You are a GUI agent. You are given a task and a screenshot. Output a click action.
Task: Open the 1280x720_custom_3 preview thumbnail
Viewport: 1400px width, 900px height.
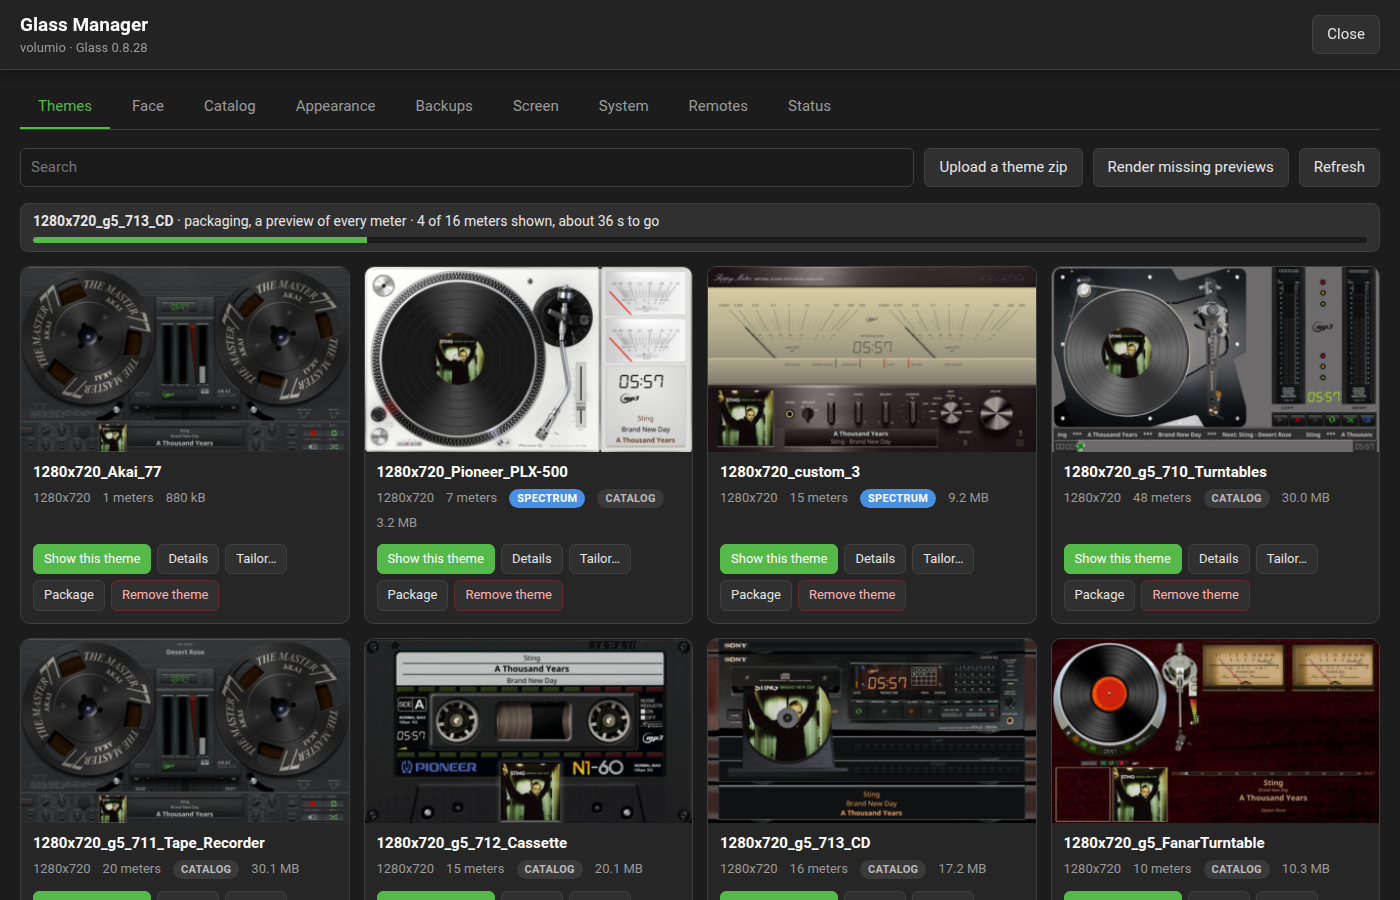(872, 359)
